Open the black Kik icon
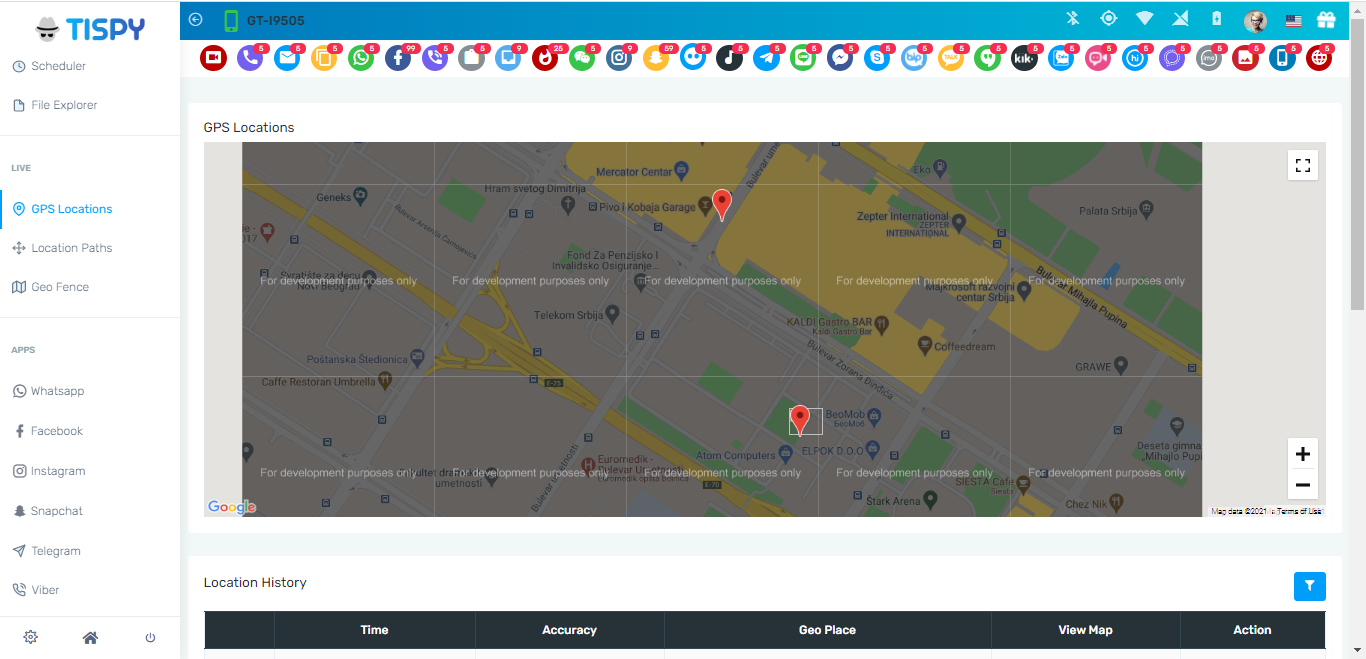This screenshot has width=1366, height=659. click(x=1024, y=58)
